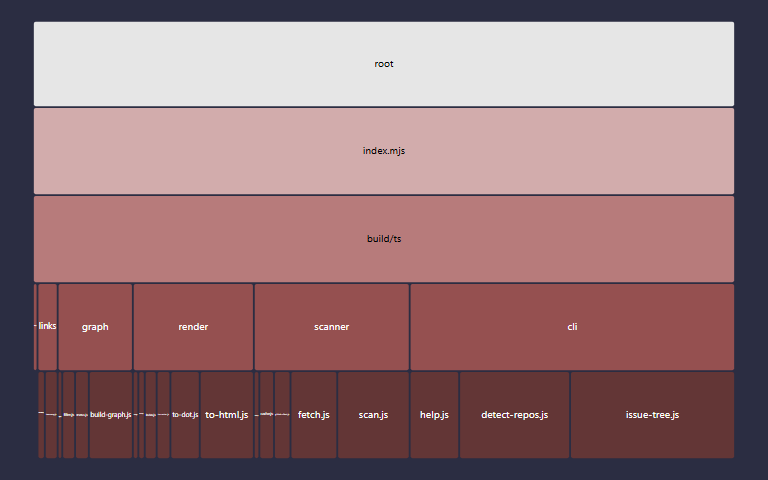The image size is (768, 480).
Task: Select the scan.js file block
Action: coord(373,415)
